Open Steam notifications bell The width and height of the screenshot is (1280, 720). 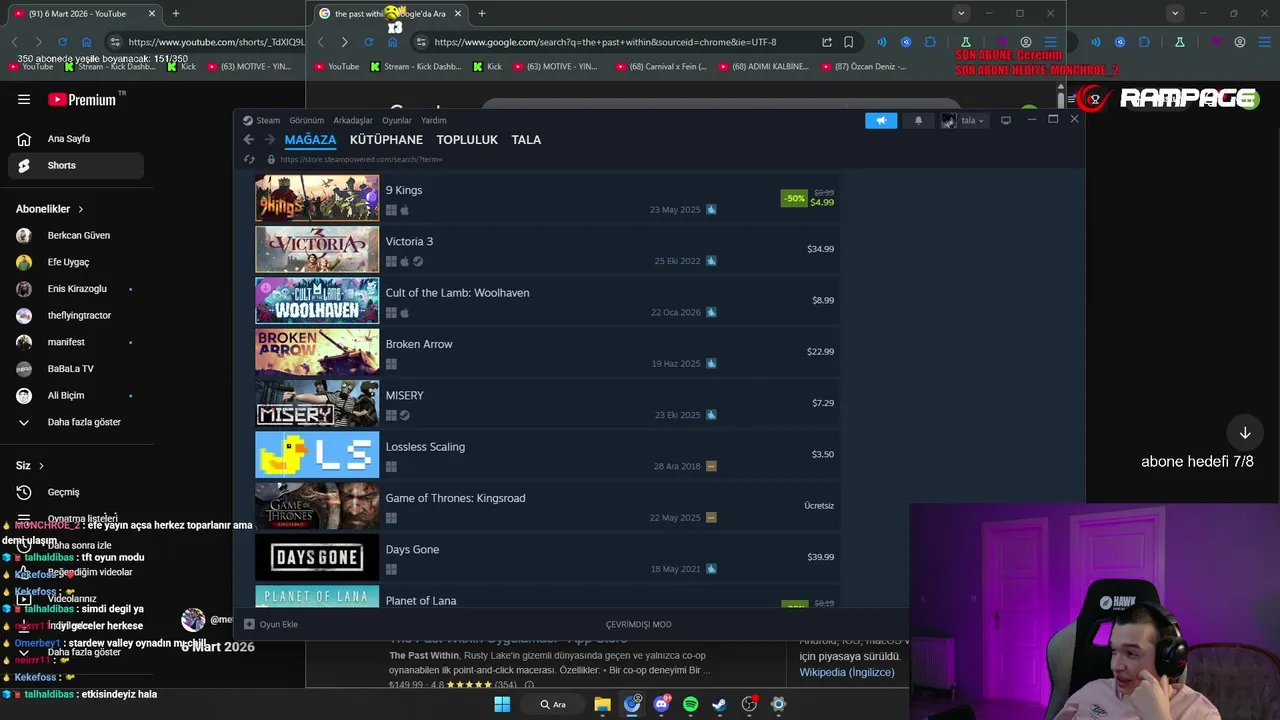(918, 121)
